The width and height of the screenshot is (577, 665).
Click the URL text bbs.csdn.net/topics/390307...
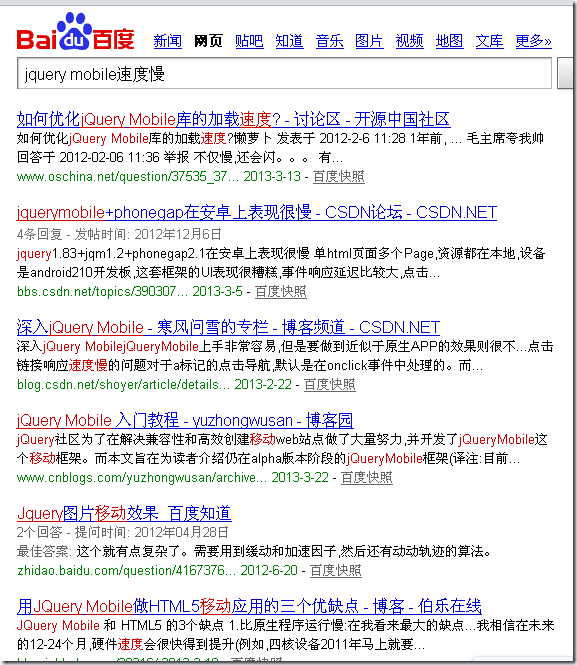pos(102,291)
